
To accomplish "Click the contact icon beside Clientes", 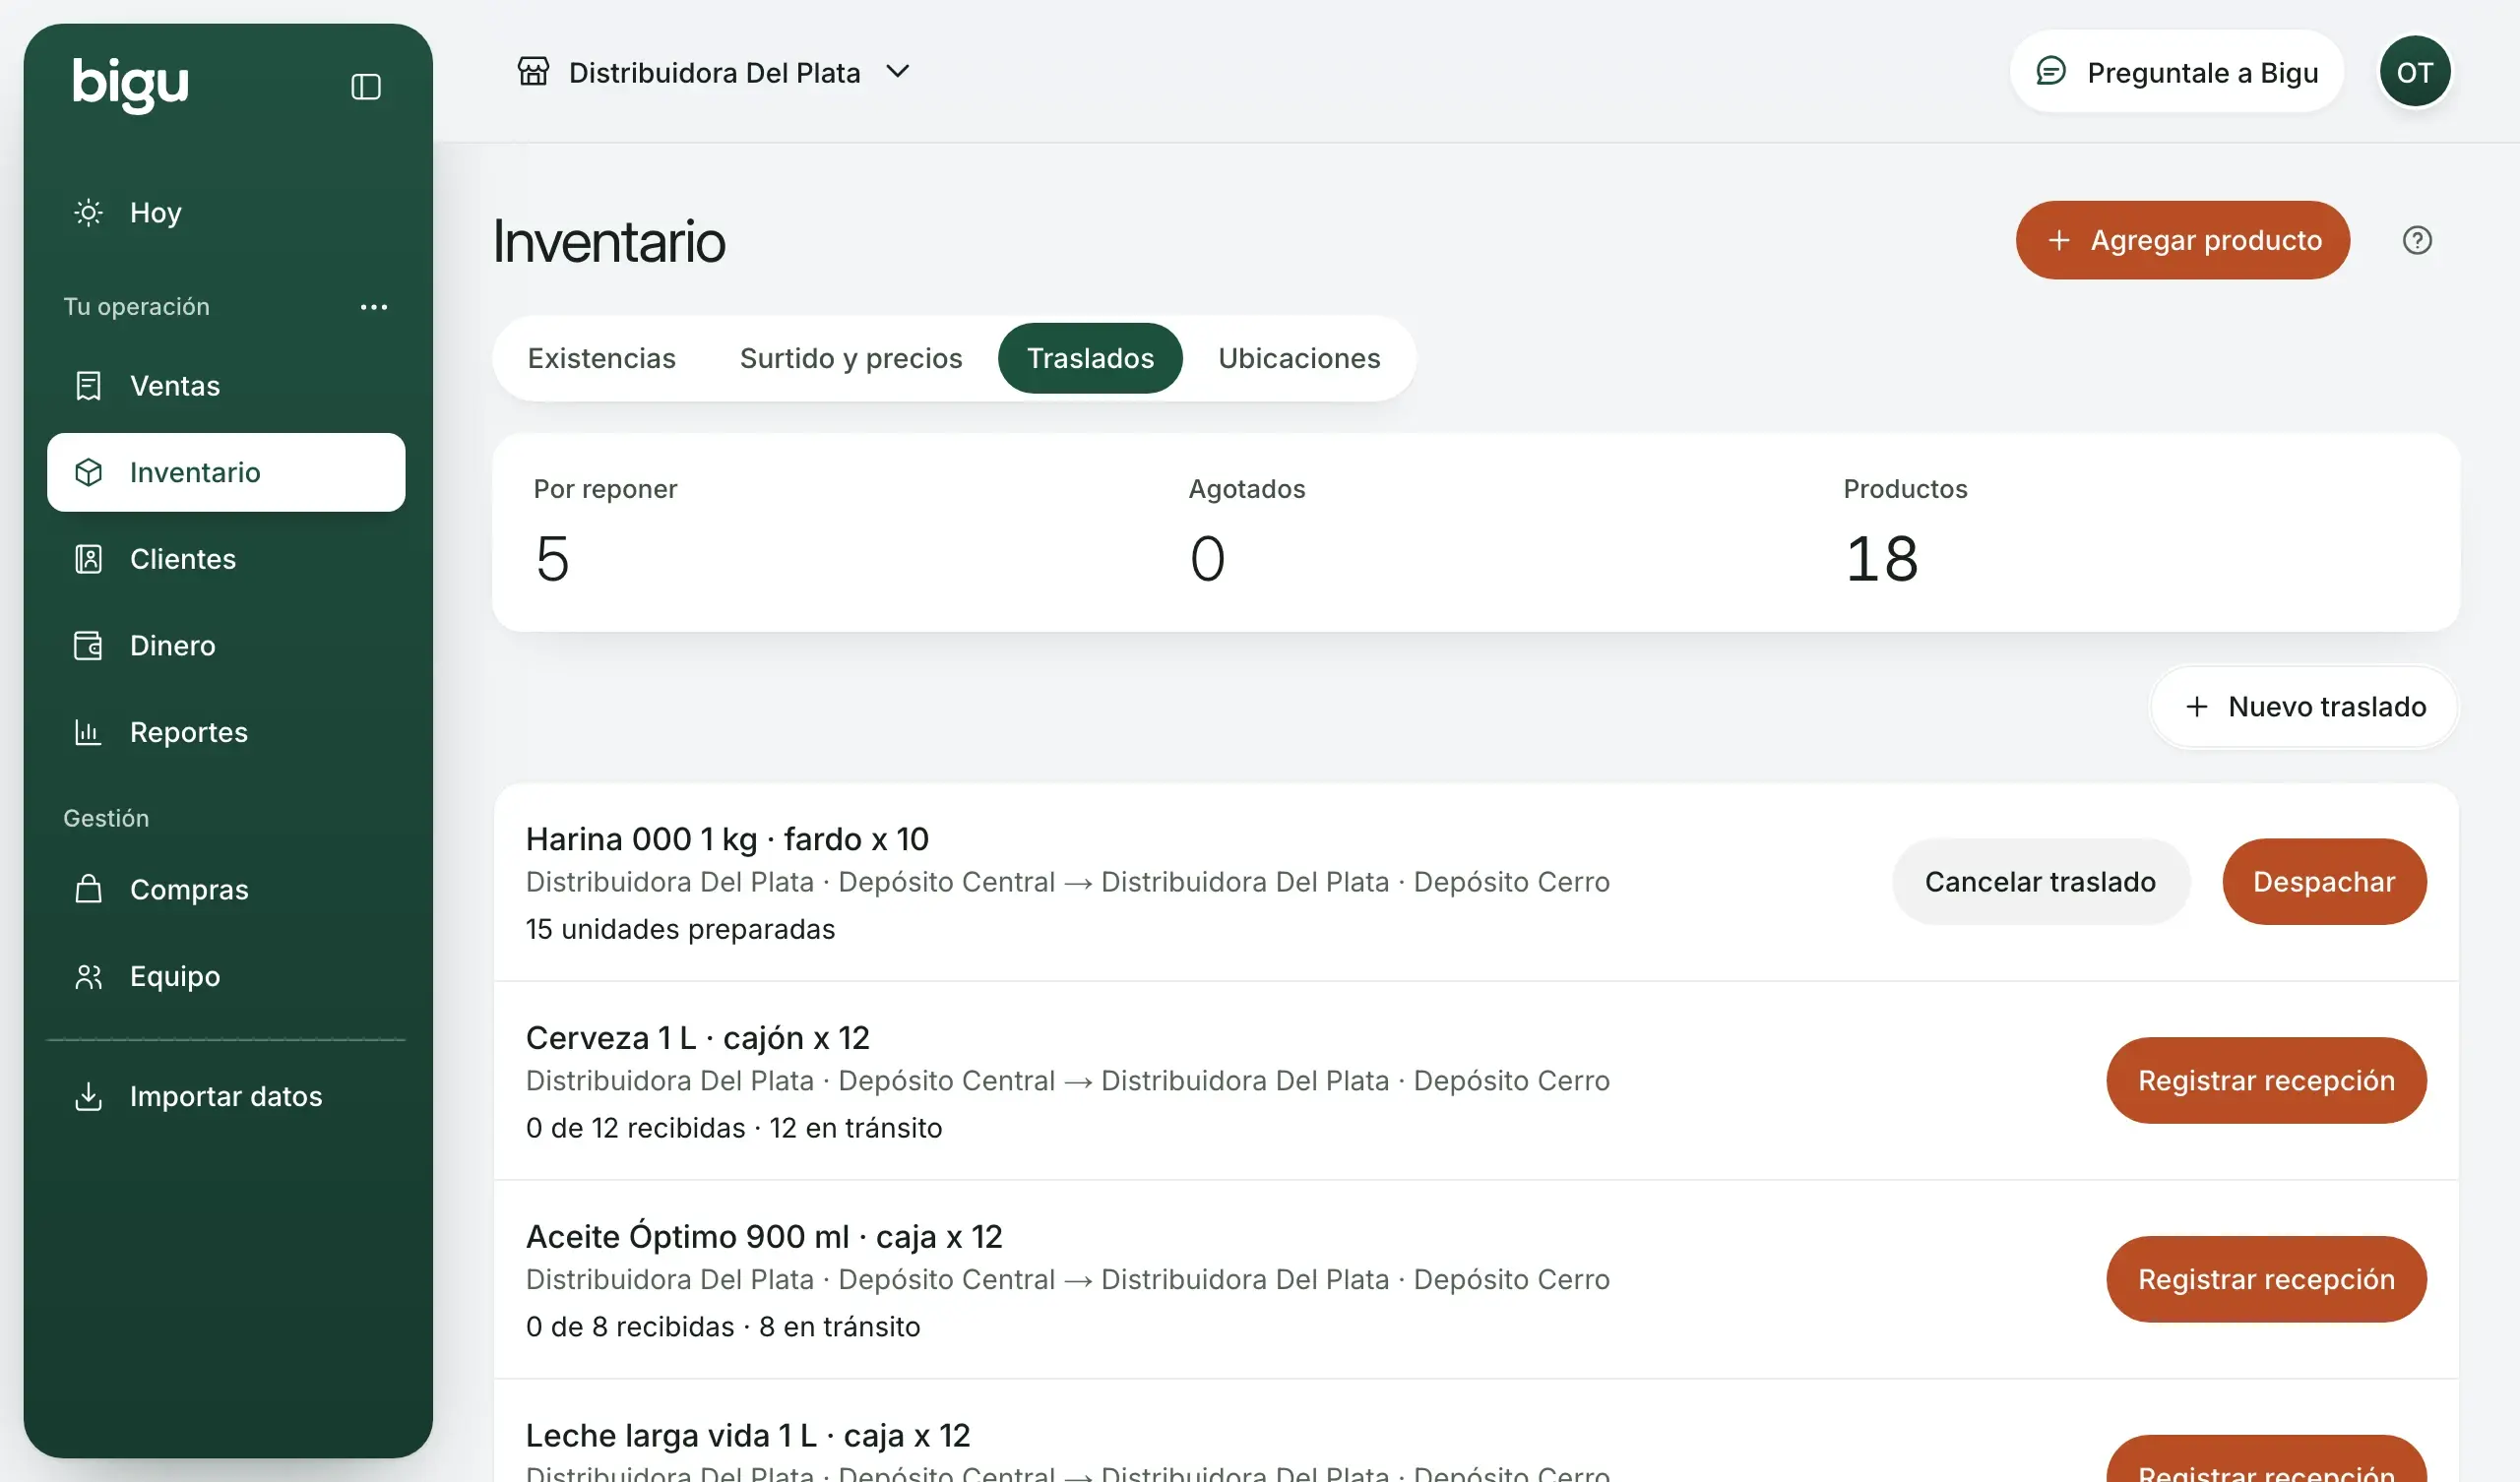I will (88, 559).
